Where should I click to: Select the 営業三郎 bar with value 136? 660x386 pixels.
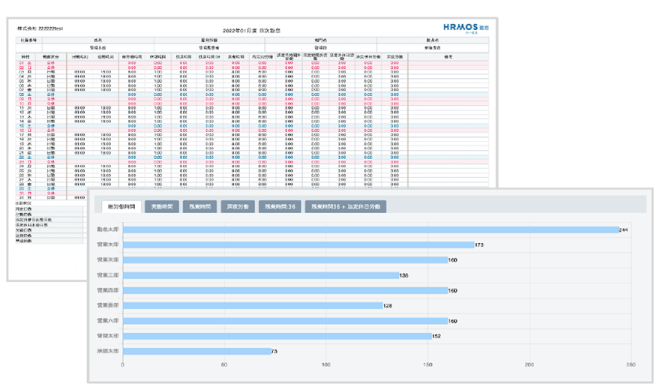(261, 275)
